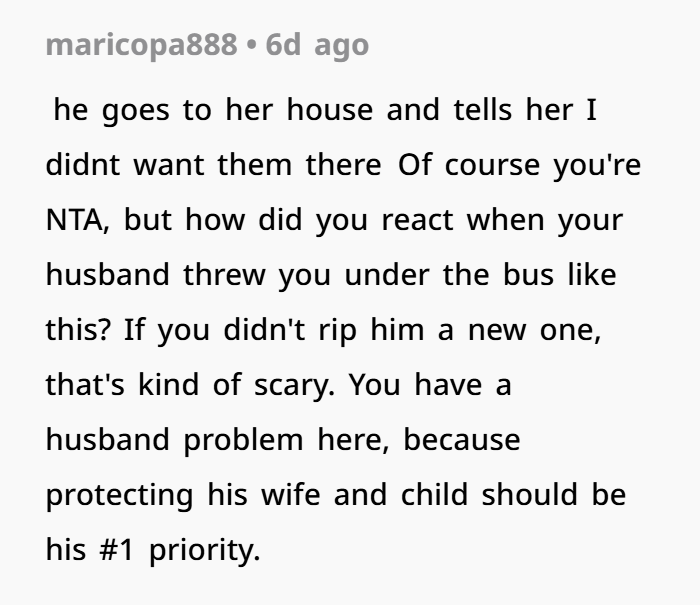Click the word "priority" ending the comment
The image size is (700, 605).
click(204, 549)
